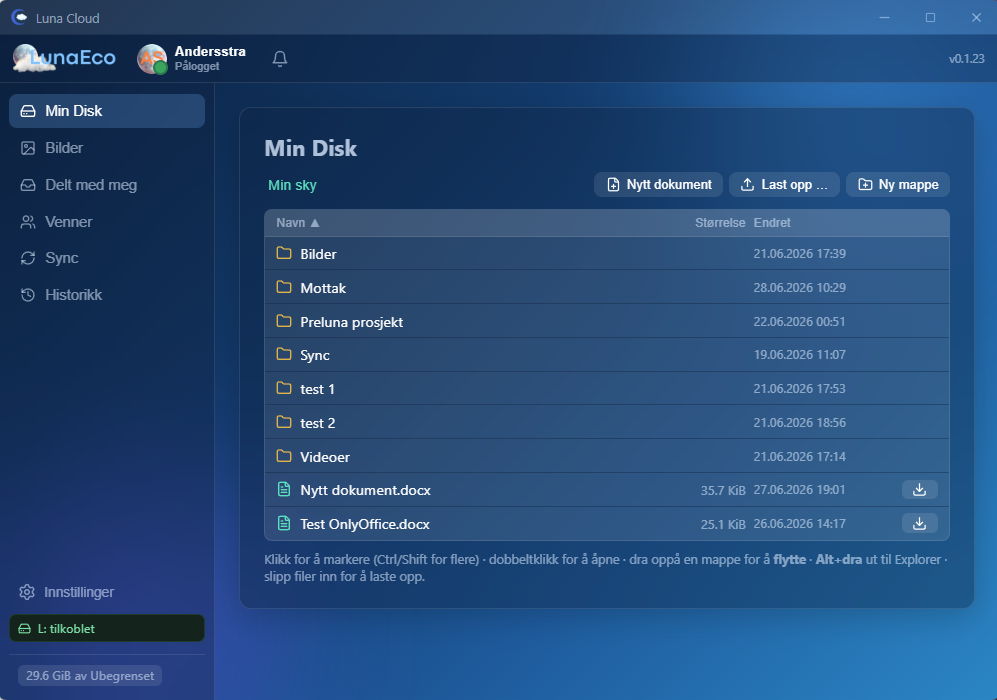Screen dimensions: 997x700
Task: Create a folder with Ny mappe
Action: tap(898, 184)
